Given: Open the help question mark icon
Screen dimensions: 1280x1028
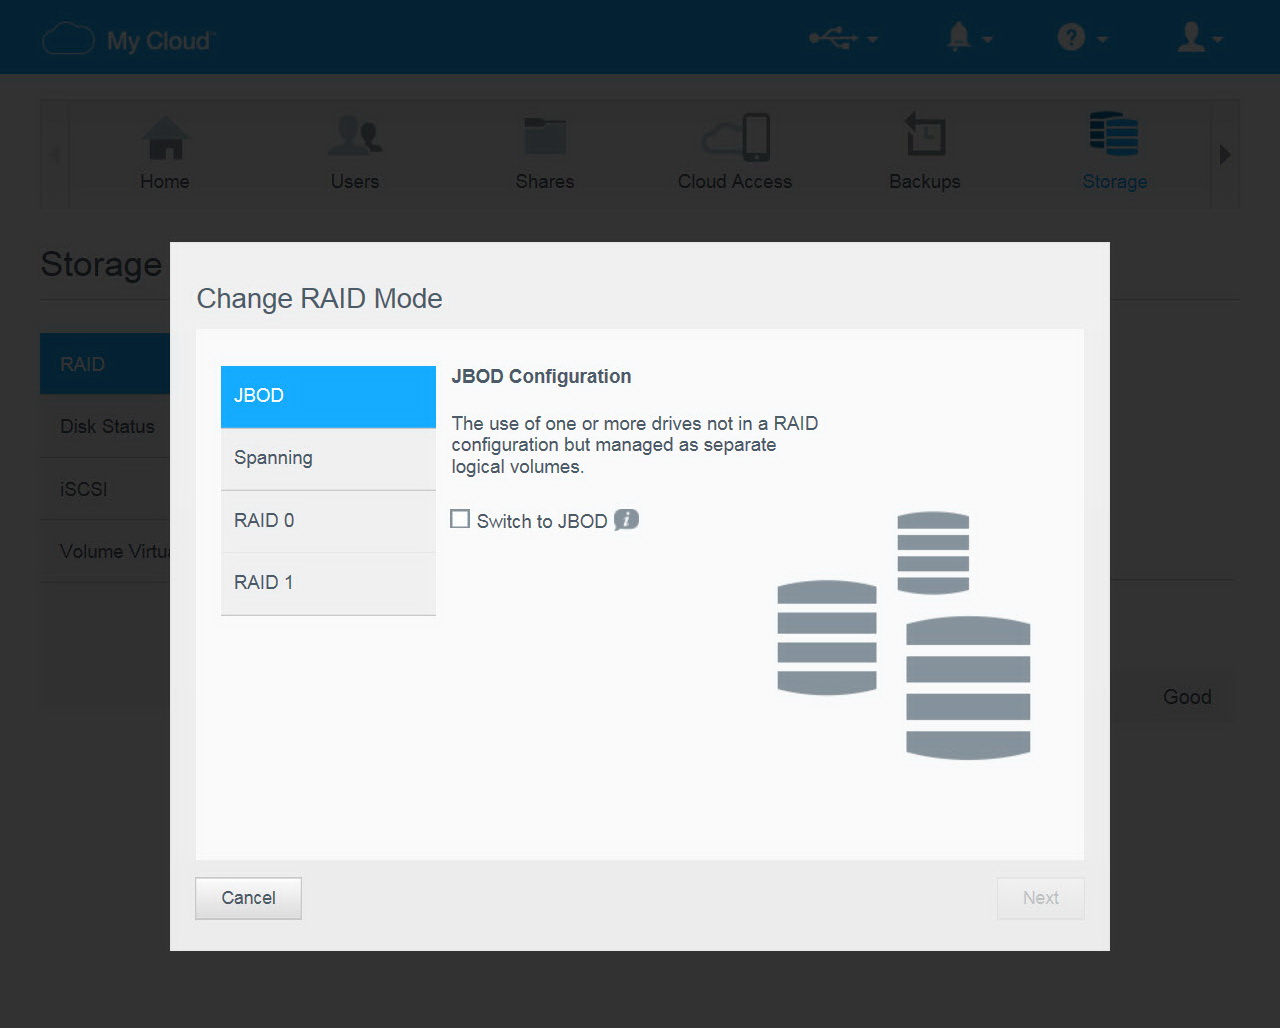Looking at the screenshot, I should pyautogui.click(x=1071, y=38).
